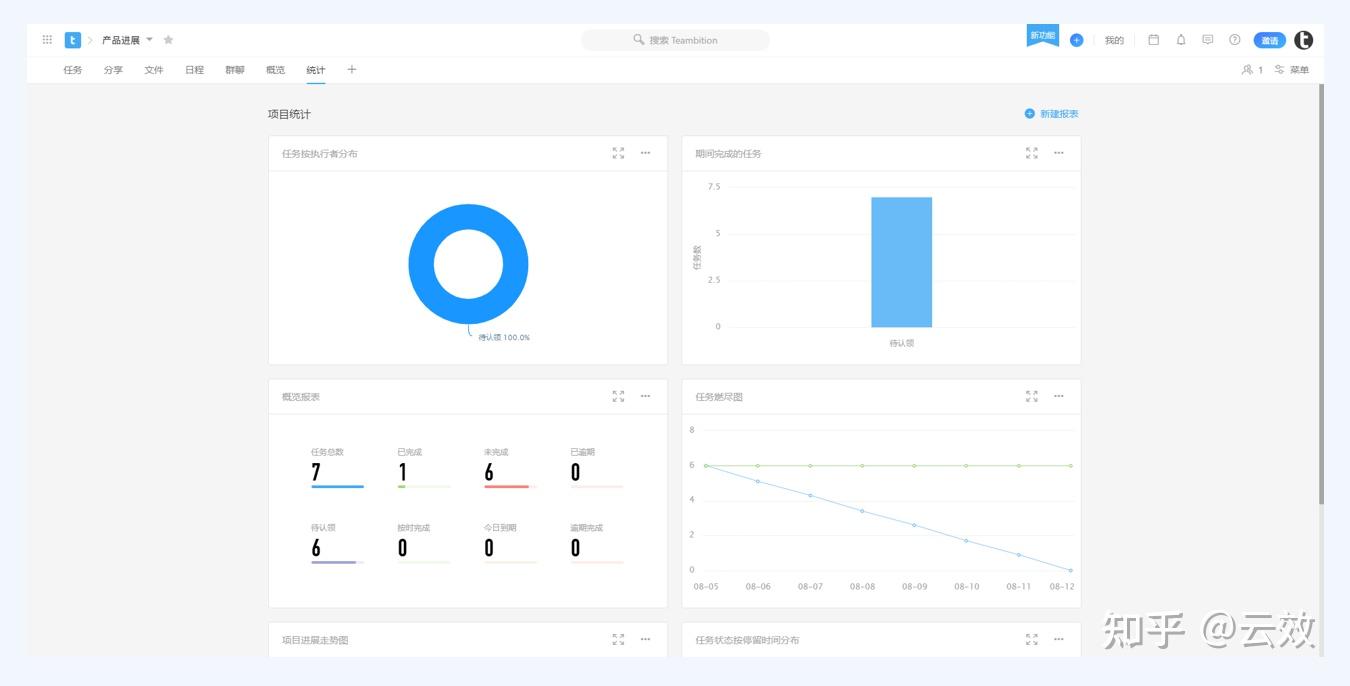Open the app grid launcher icon
The height and width of the screenshot is (686, 1350).
(x=47, y=40)
